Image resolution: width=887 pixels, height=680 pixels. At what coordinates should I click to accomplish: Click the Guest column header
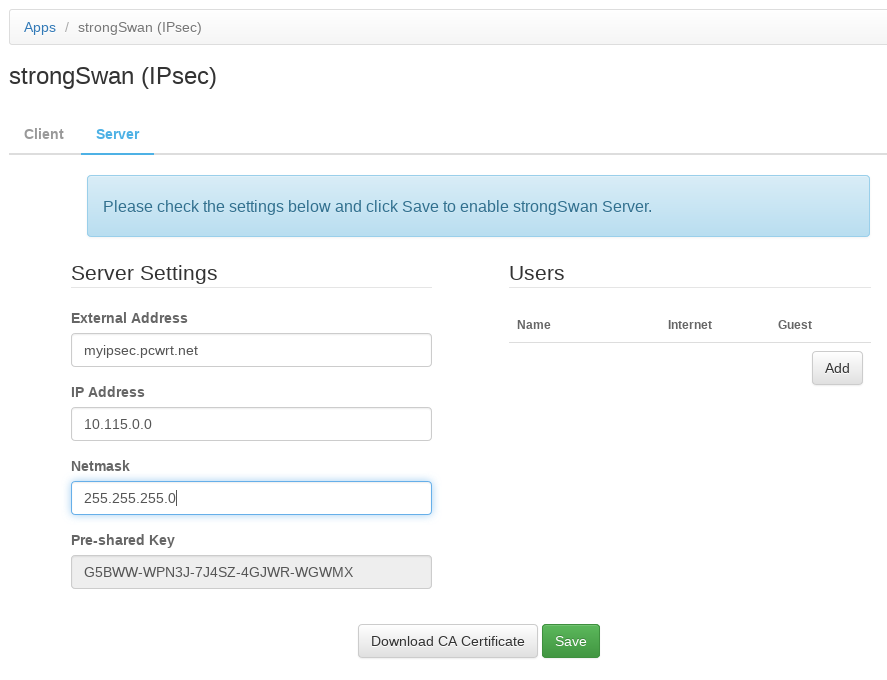click(794, 325)
